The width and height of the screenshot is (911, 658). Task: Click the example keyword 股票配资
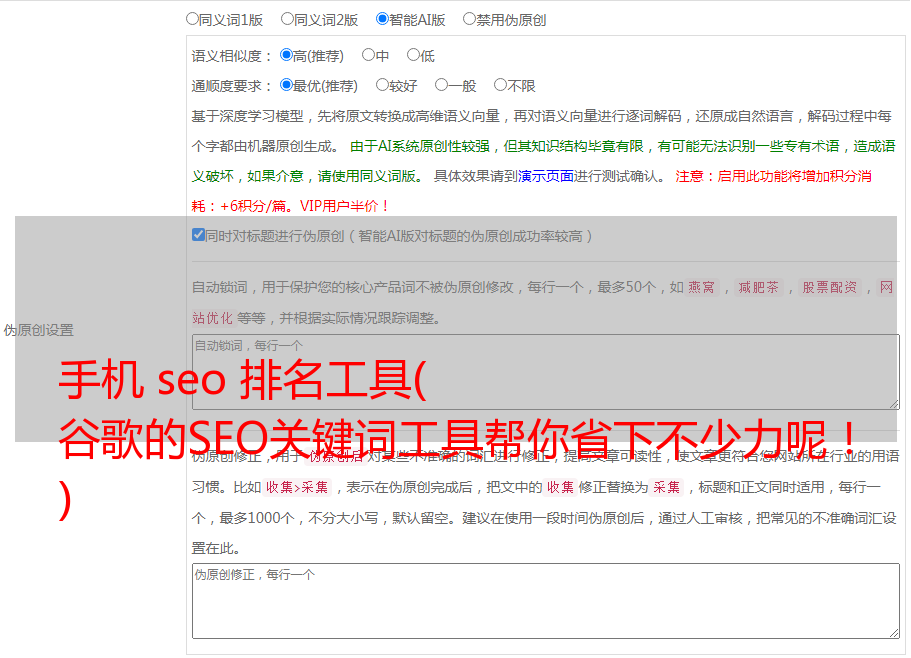pyautogui.click(x=830, y=287)
